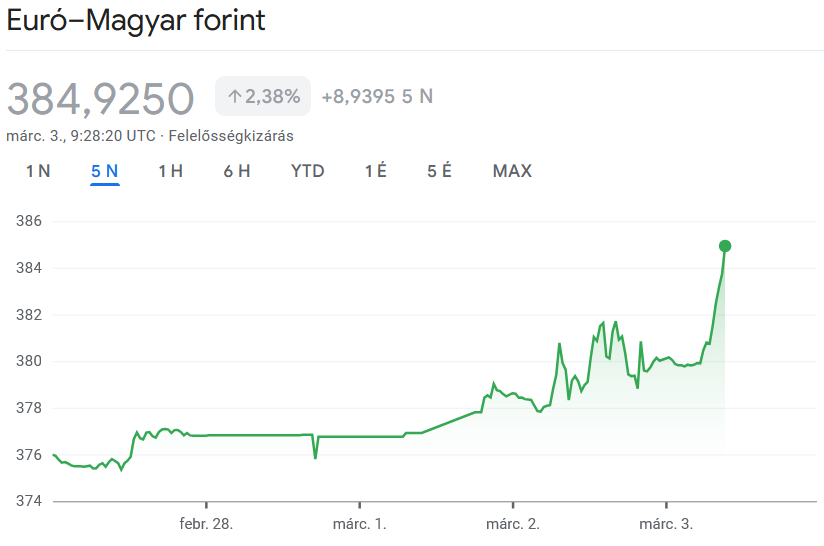Switch to the 5 N range tab
This screenshot has width=824, height=546.
click(x=105, y=171)
